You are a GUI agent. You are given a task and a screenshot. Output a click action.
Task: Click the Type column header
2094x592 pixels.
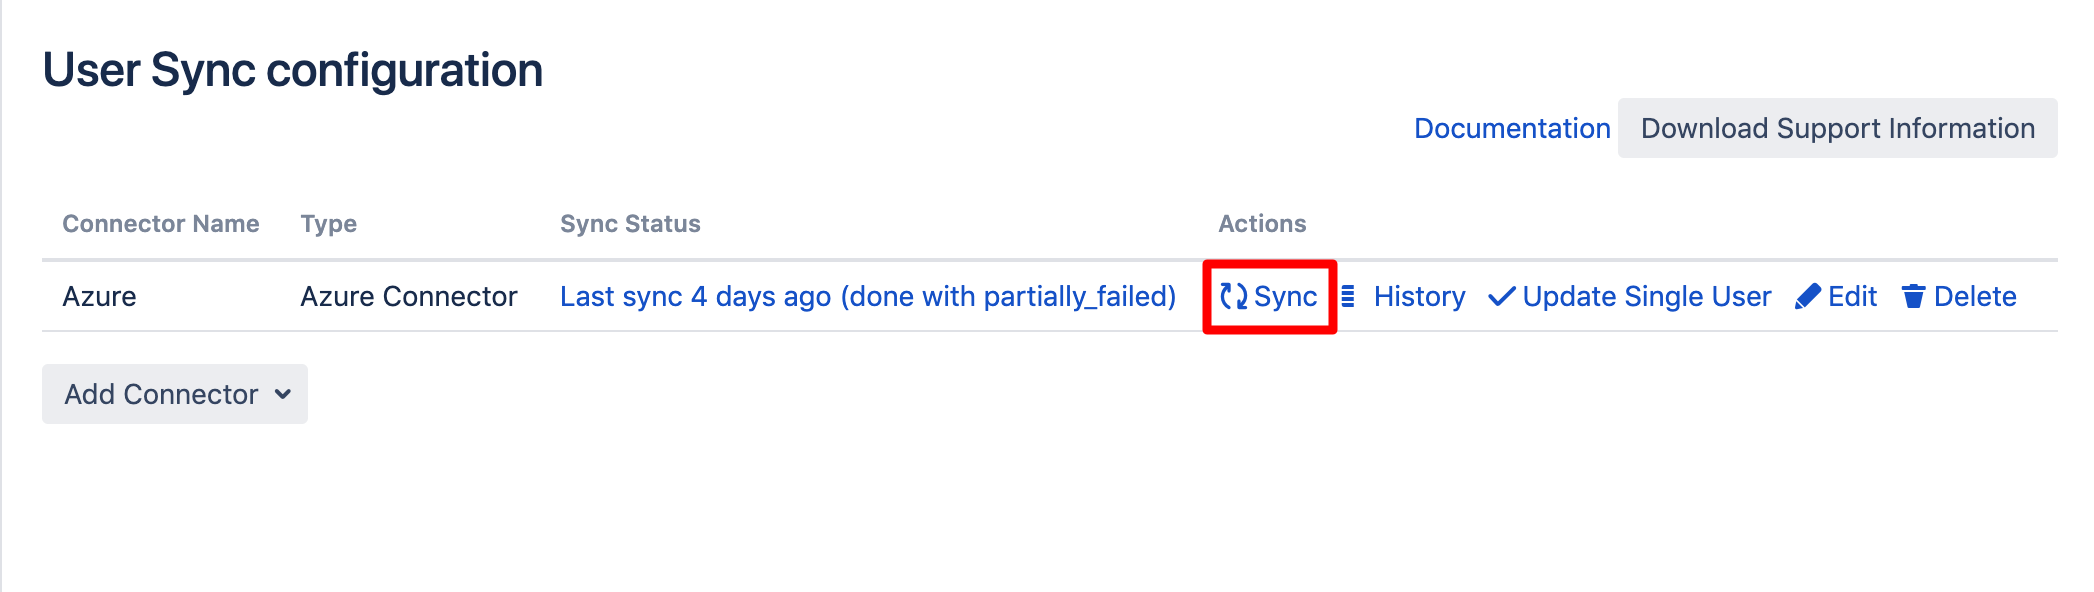click(x=328, y=224)
